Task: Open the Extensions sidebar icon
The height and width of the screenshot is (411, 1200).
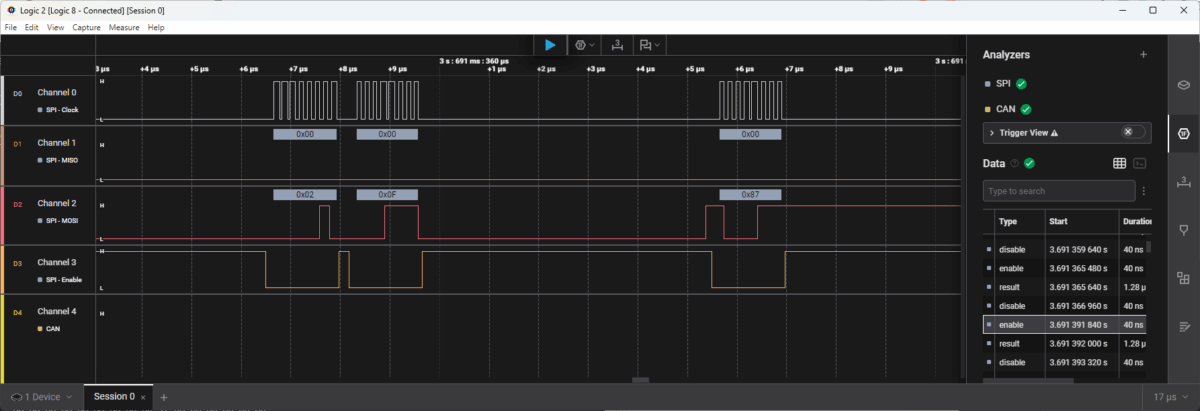Action: click(1183, 277)
